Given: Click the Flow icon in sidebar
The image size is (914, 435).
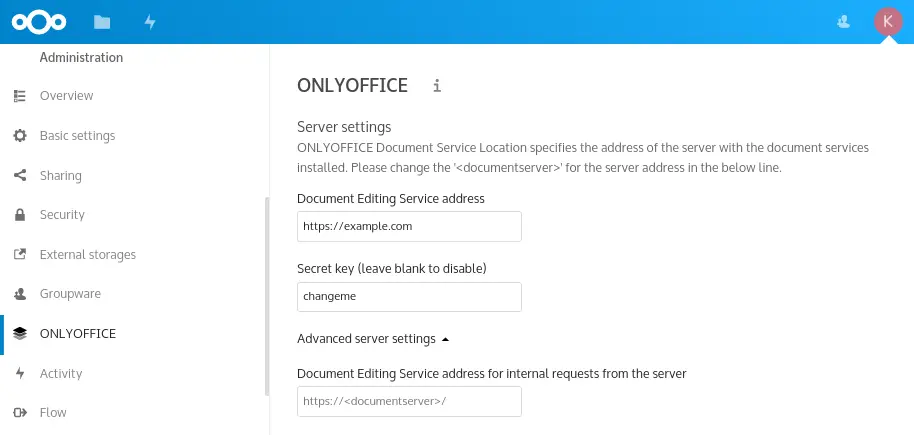Looking at the screenshot, I should [x=20, y=413].
